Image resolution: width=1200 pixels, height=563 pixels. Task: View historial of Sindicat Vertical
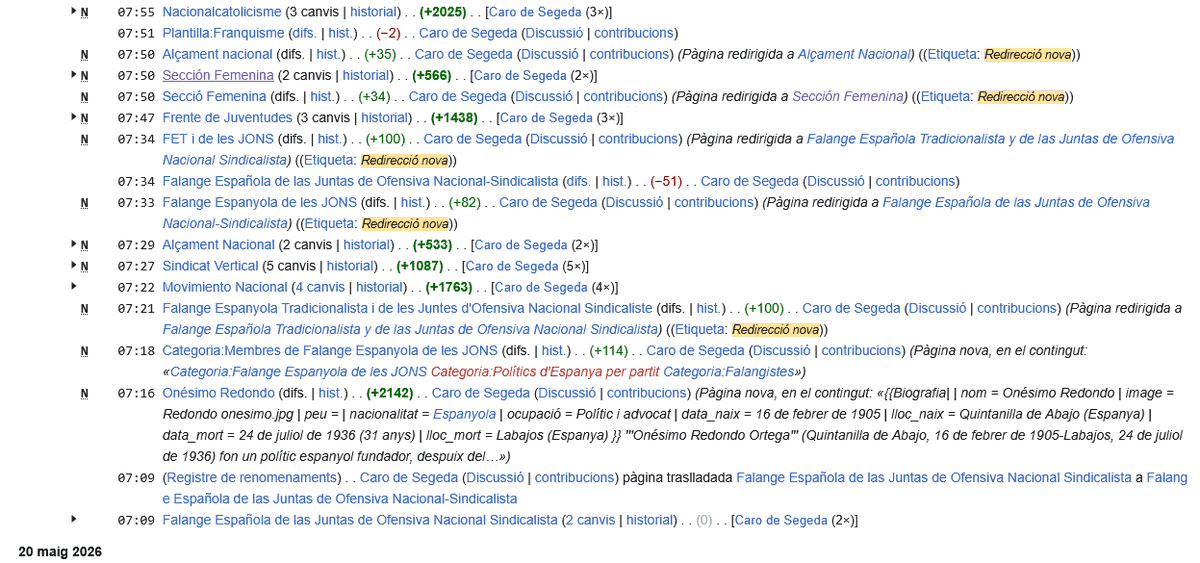[x=351, y=266]
